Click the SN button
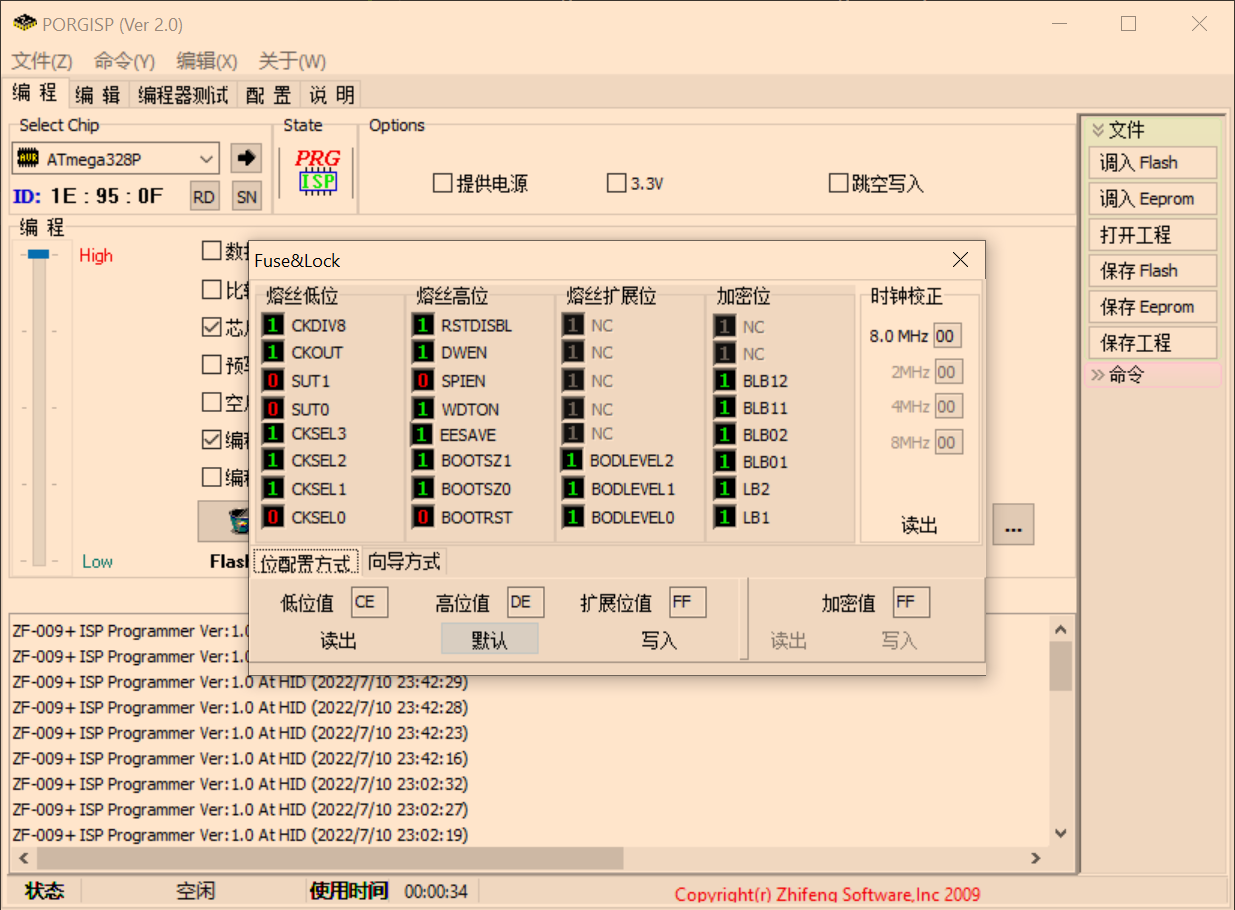The width and height of the screenshot is (1235, 910). click(x=246, y=197)
